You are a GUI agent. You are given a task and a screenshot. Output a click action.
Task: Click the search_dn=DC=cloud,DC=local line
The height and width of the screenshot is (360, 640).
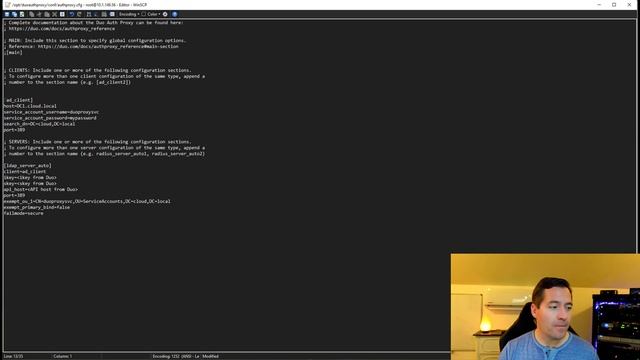pyautogui.click(x=39, y=124)
